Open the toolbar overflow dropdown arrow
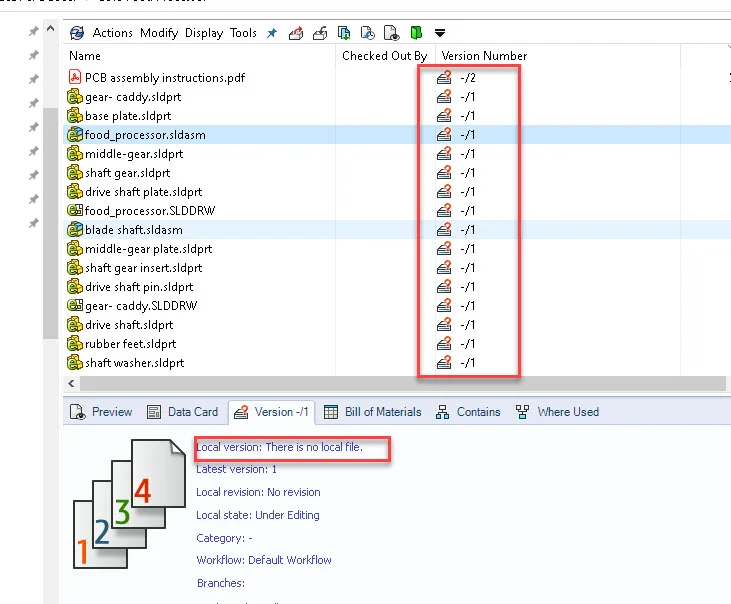731x604 pixels. click(x=440, y=34)
